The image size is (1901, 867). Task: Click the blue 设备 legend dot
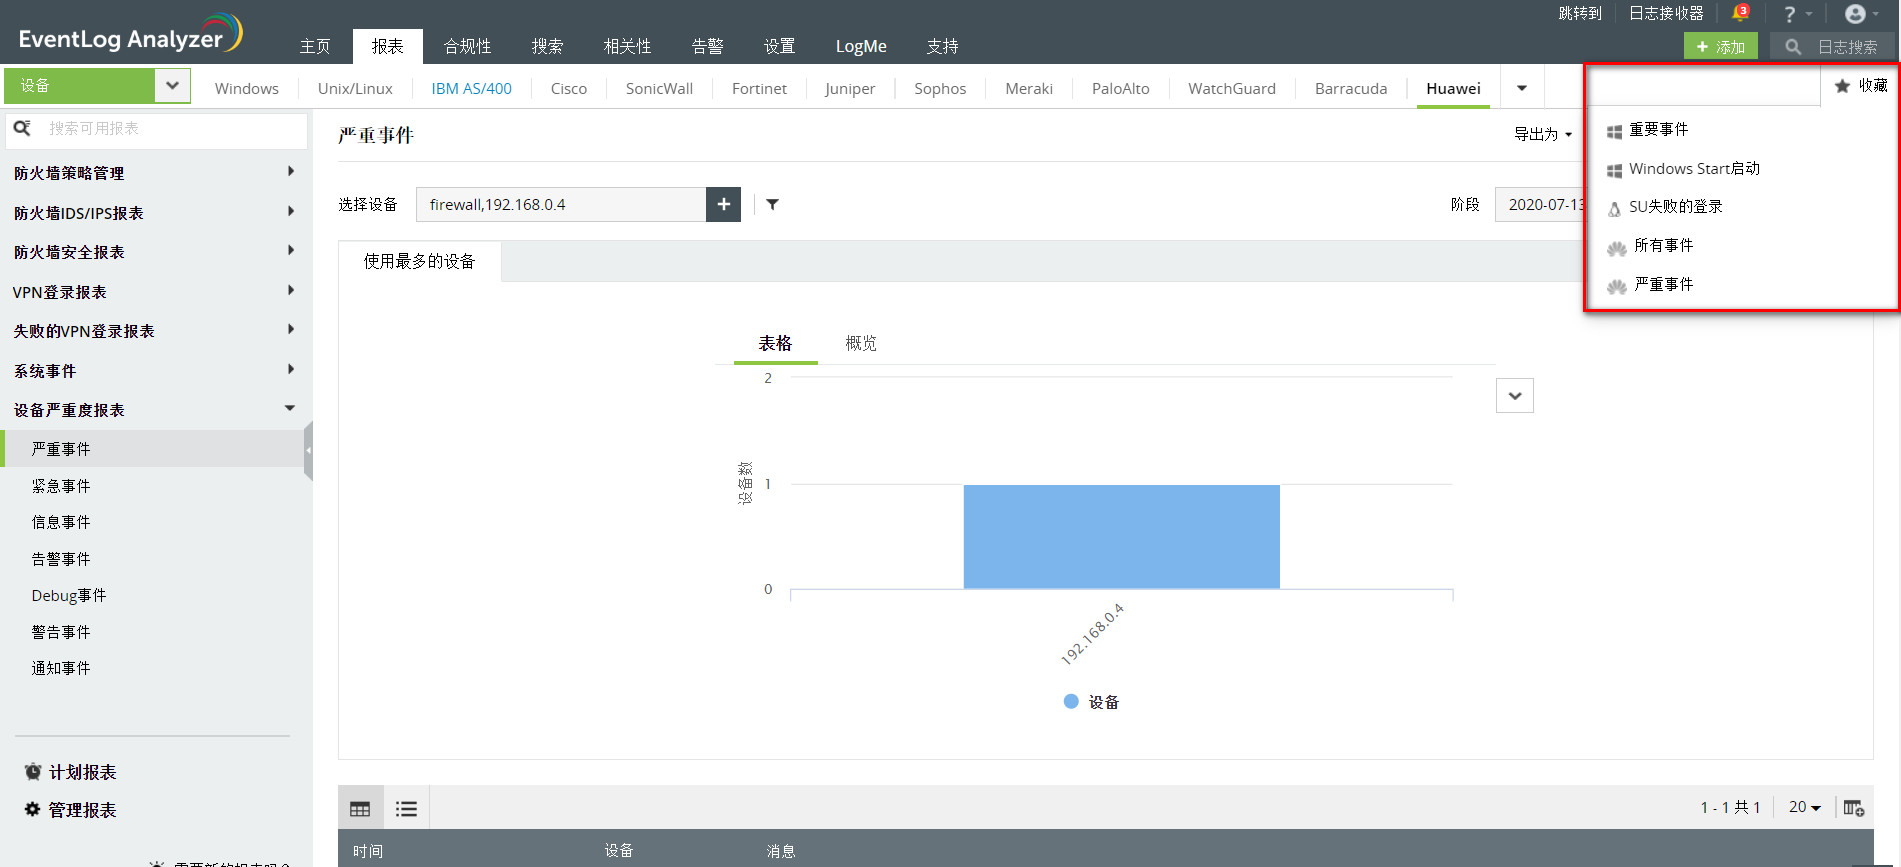pos(1071,702)
